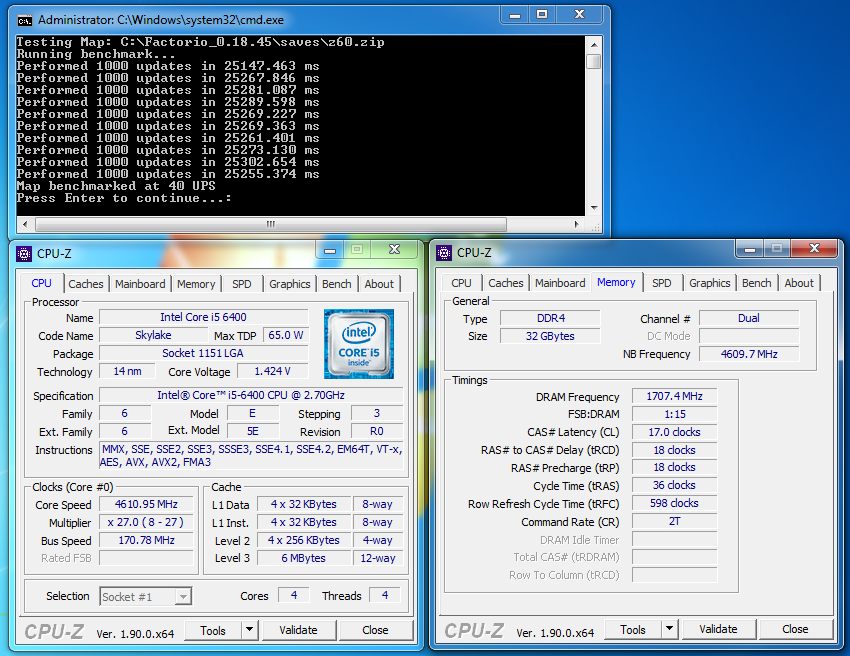Click Close button in left CPU-Z window

tap(375, 630)
